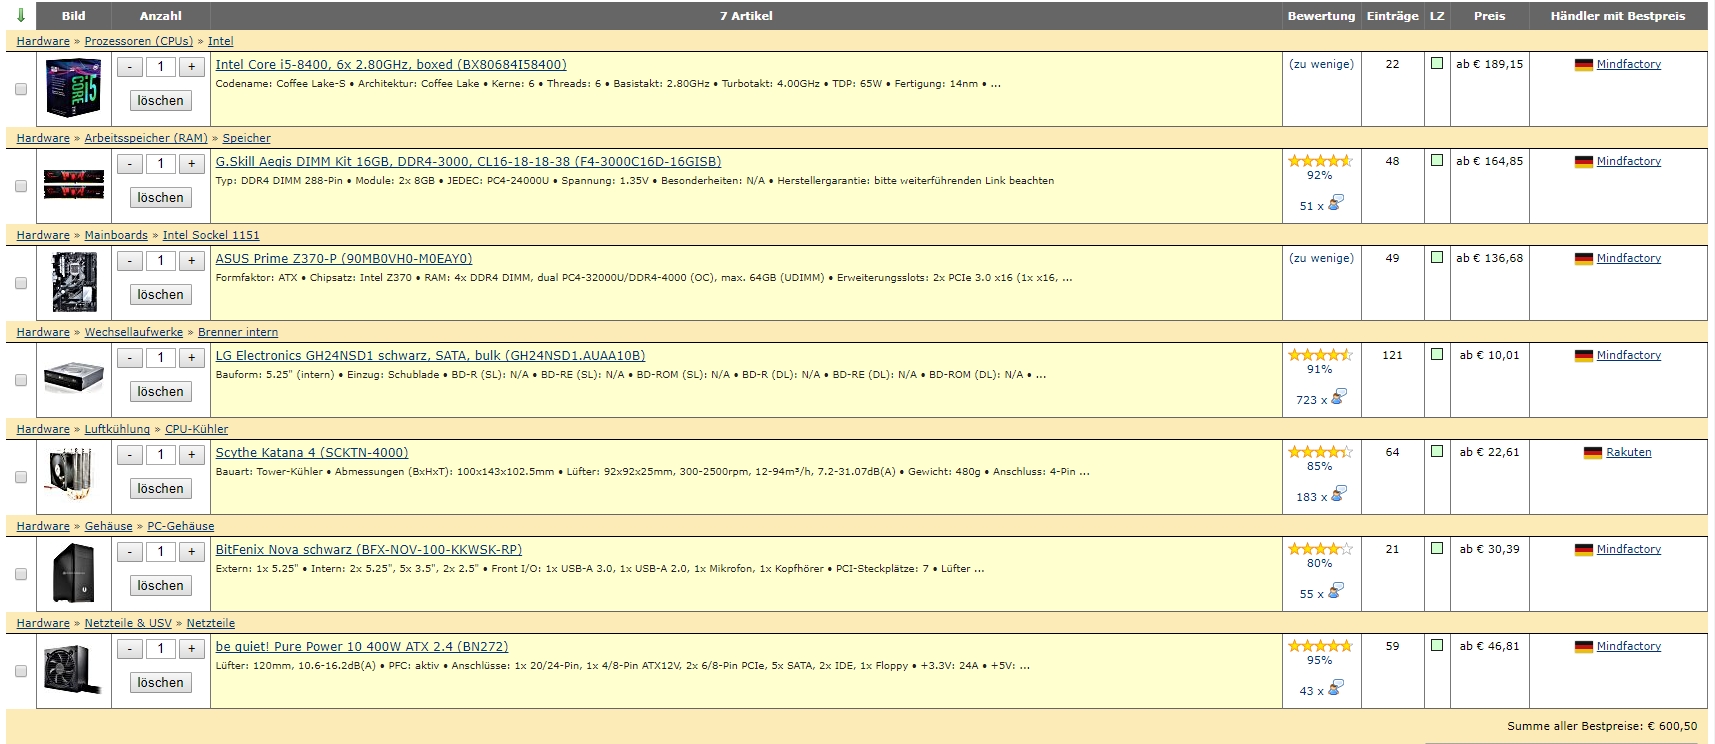
Task: Open be quiet! Pure Power thumbnail
Action: tap(74, 669)
